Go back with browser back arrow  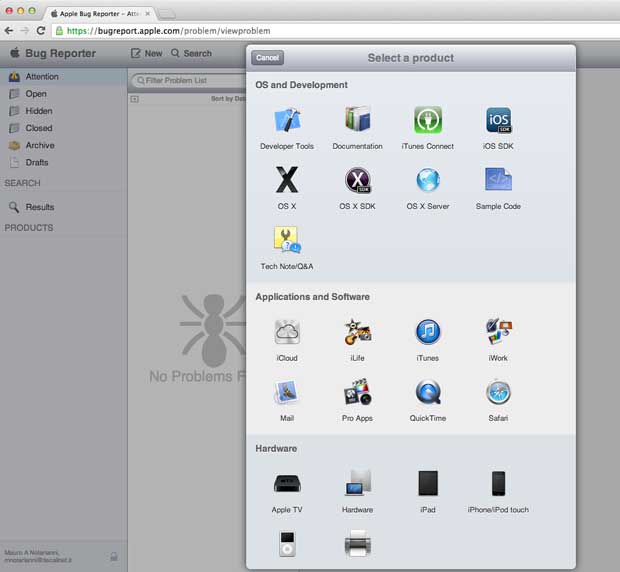pos(9,30)
